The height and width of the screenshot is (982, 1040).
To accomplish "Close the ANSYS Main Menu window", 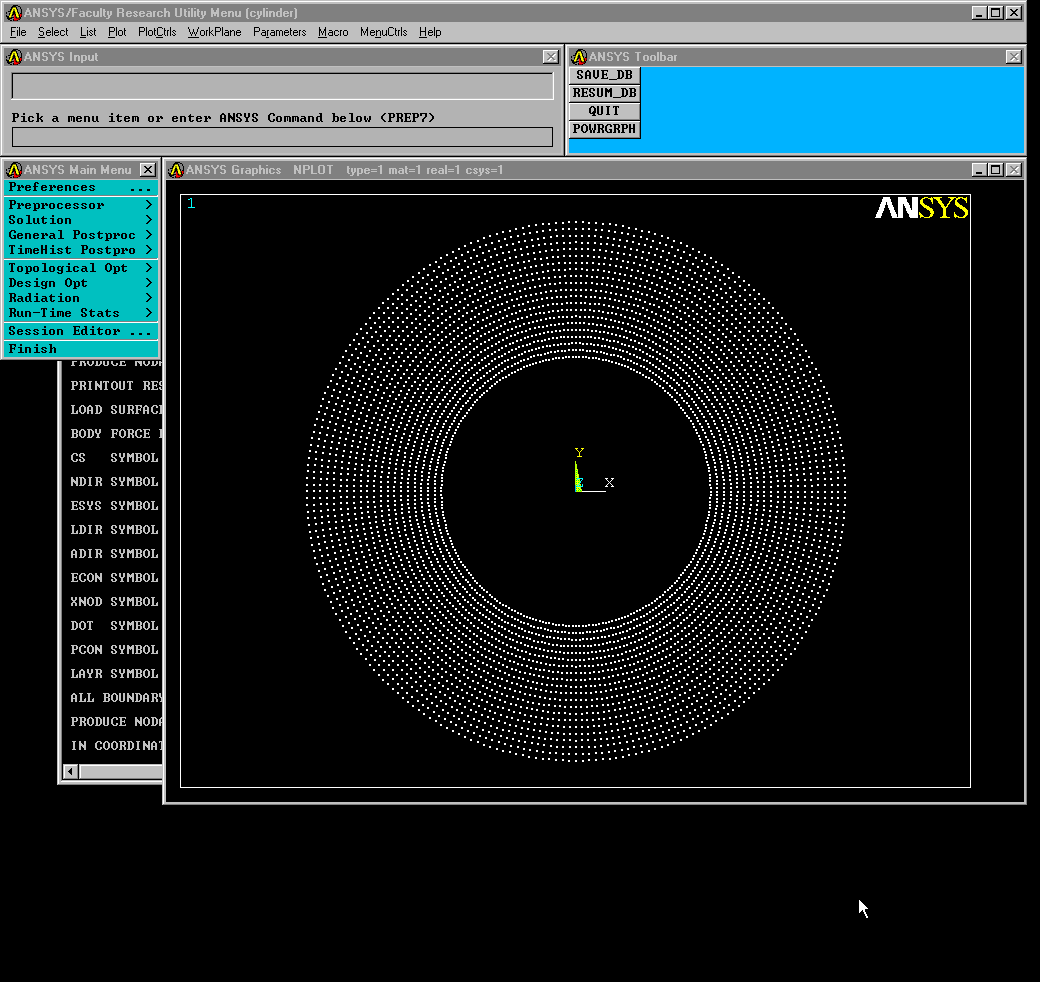I will click(x=148, y=170).
